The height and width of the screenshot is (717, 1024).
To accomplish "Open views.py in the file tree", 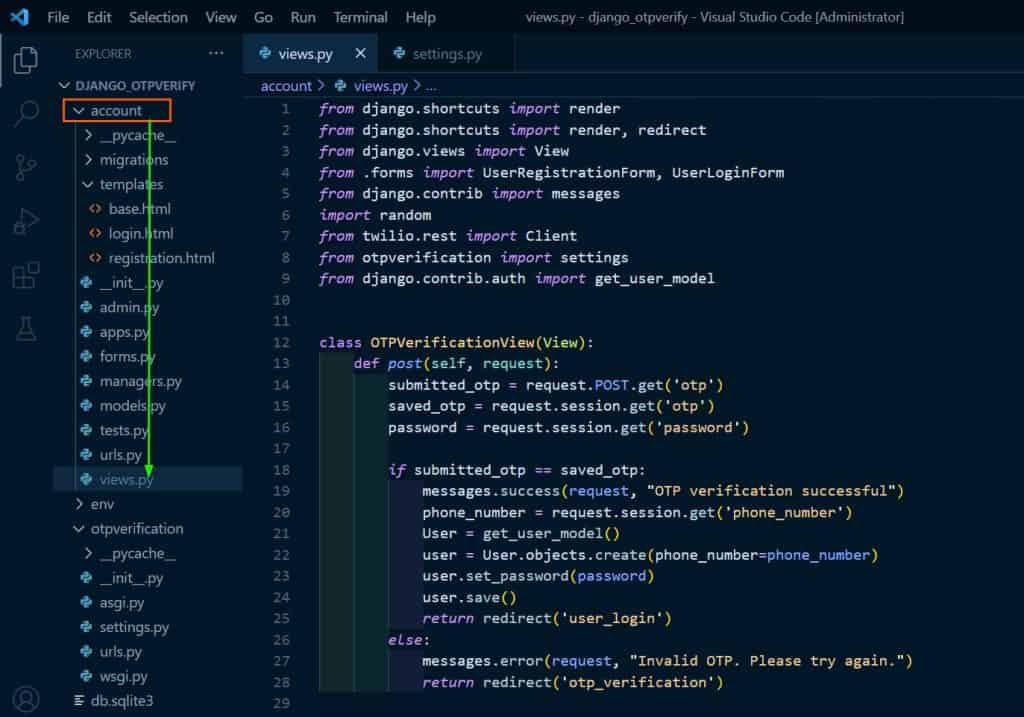I will (126, 479).
